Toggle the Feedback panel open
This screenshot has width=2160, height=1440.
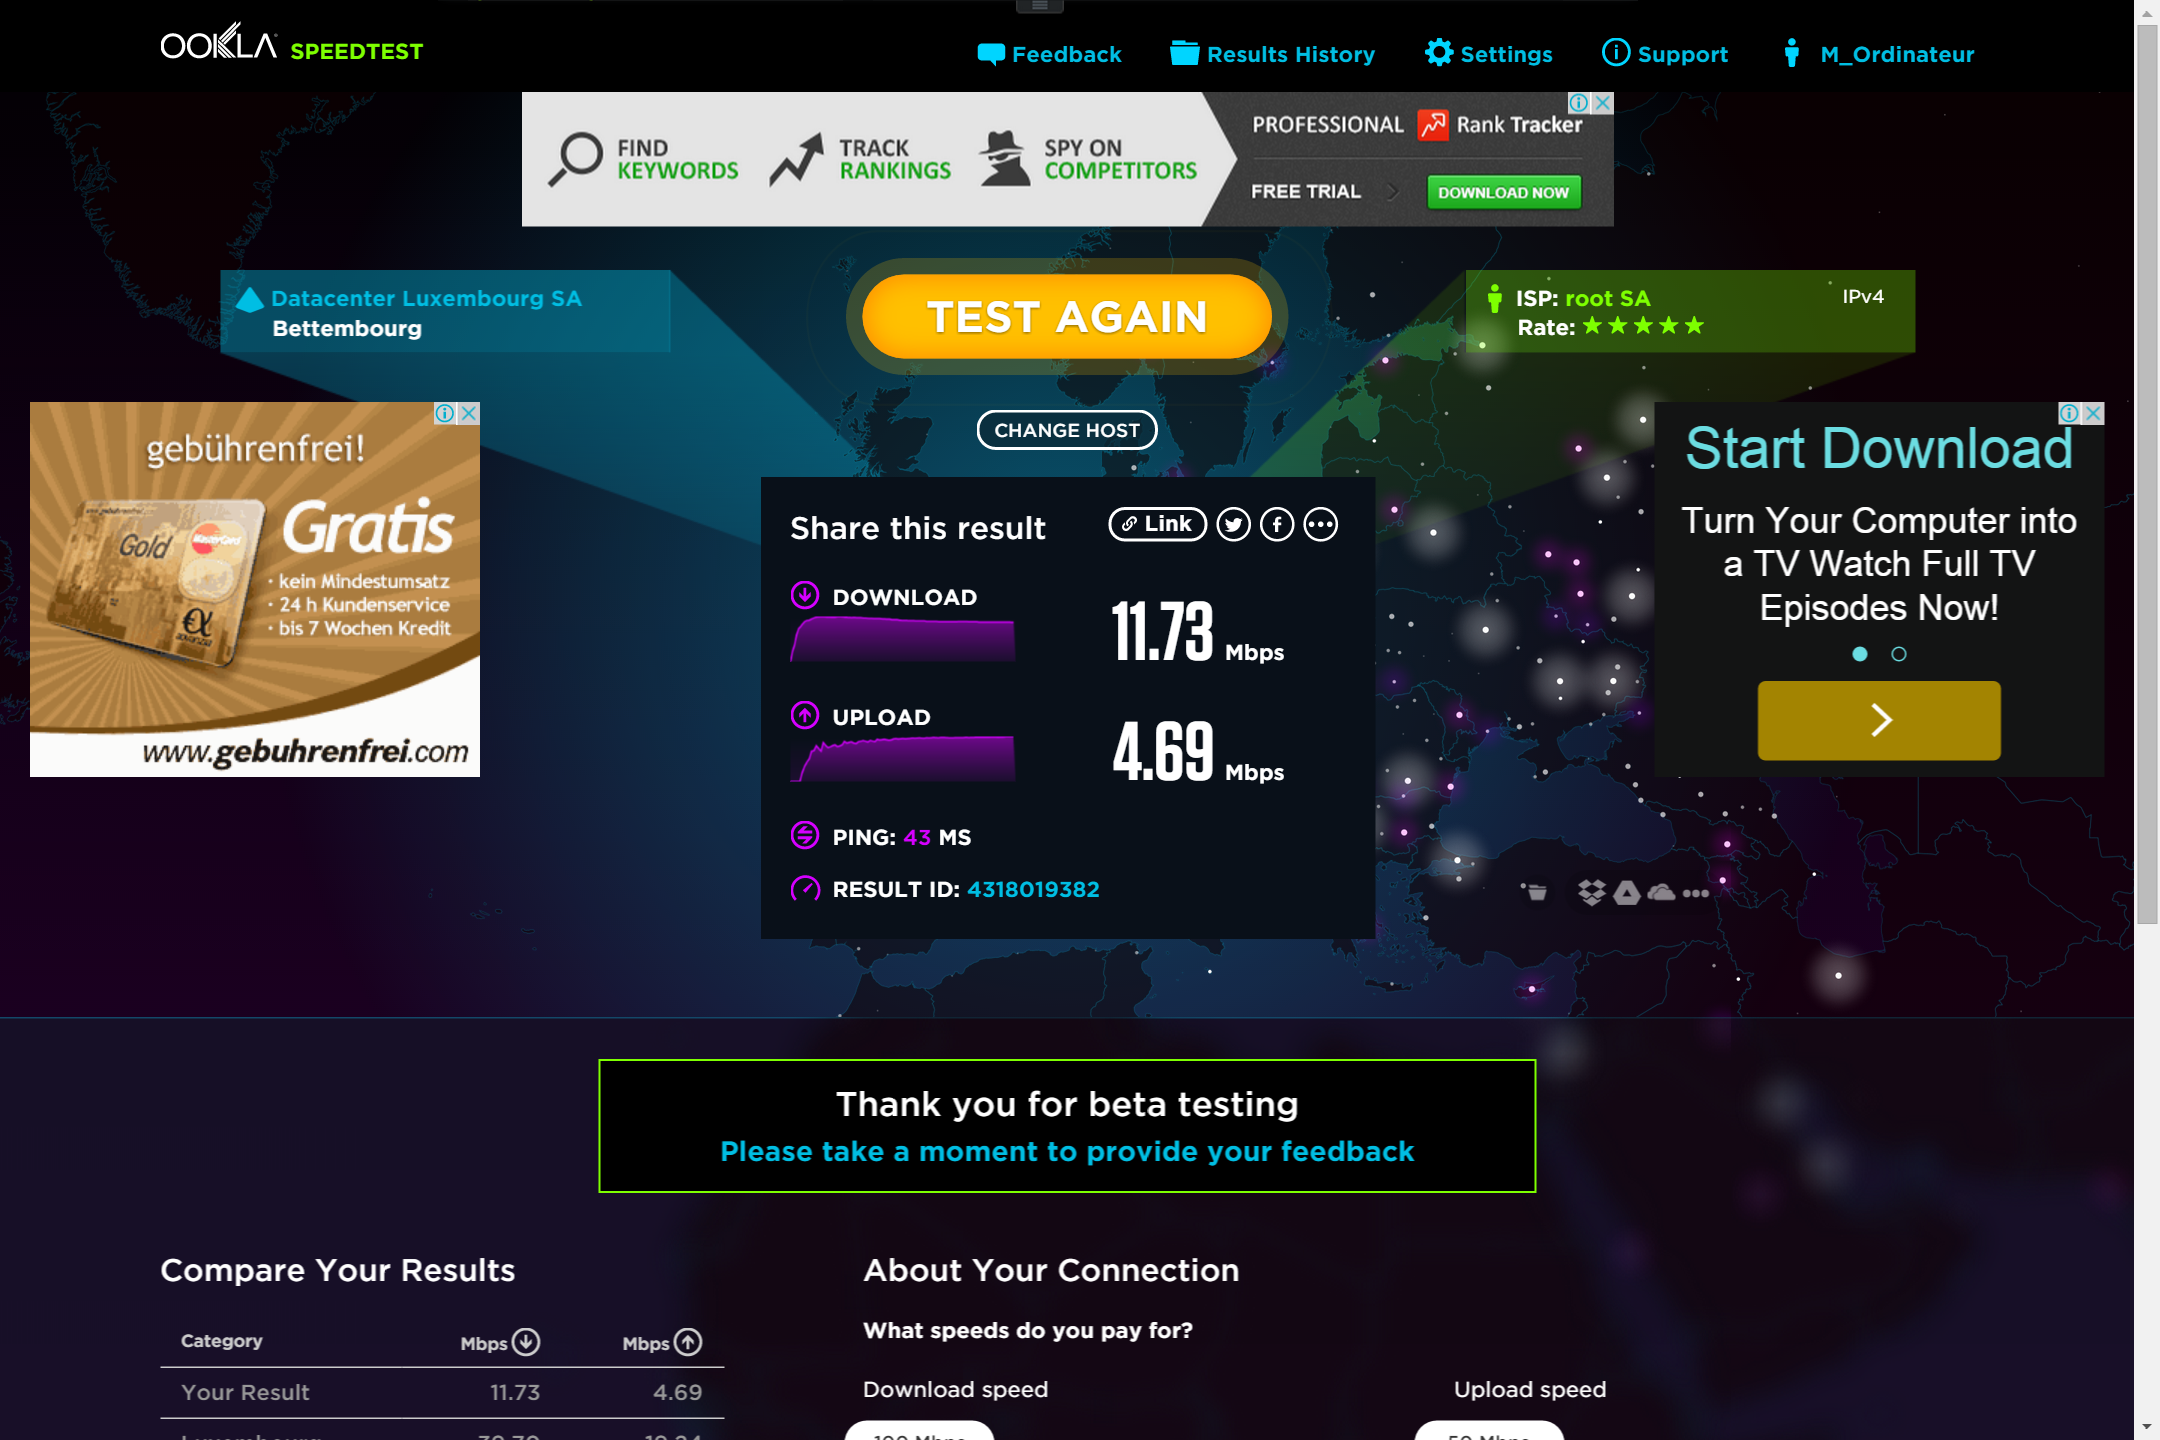[x=1048, y=53]
